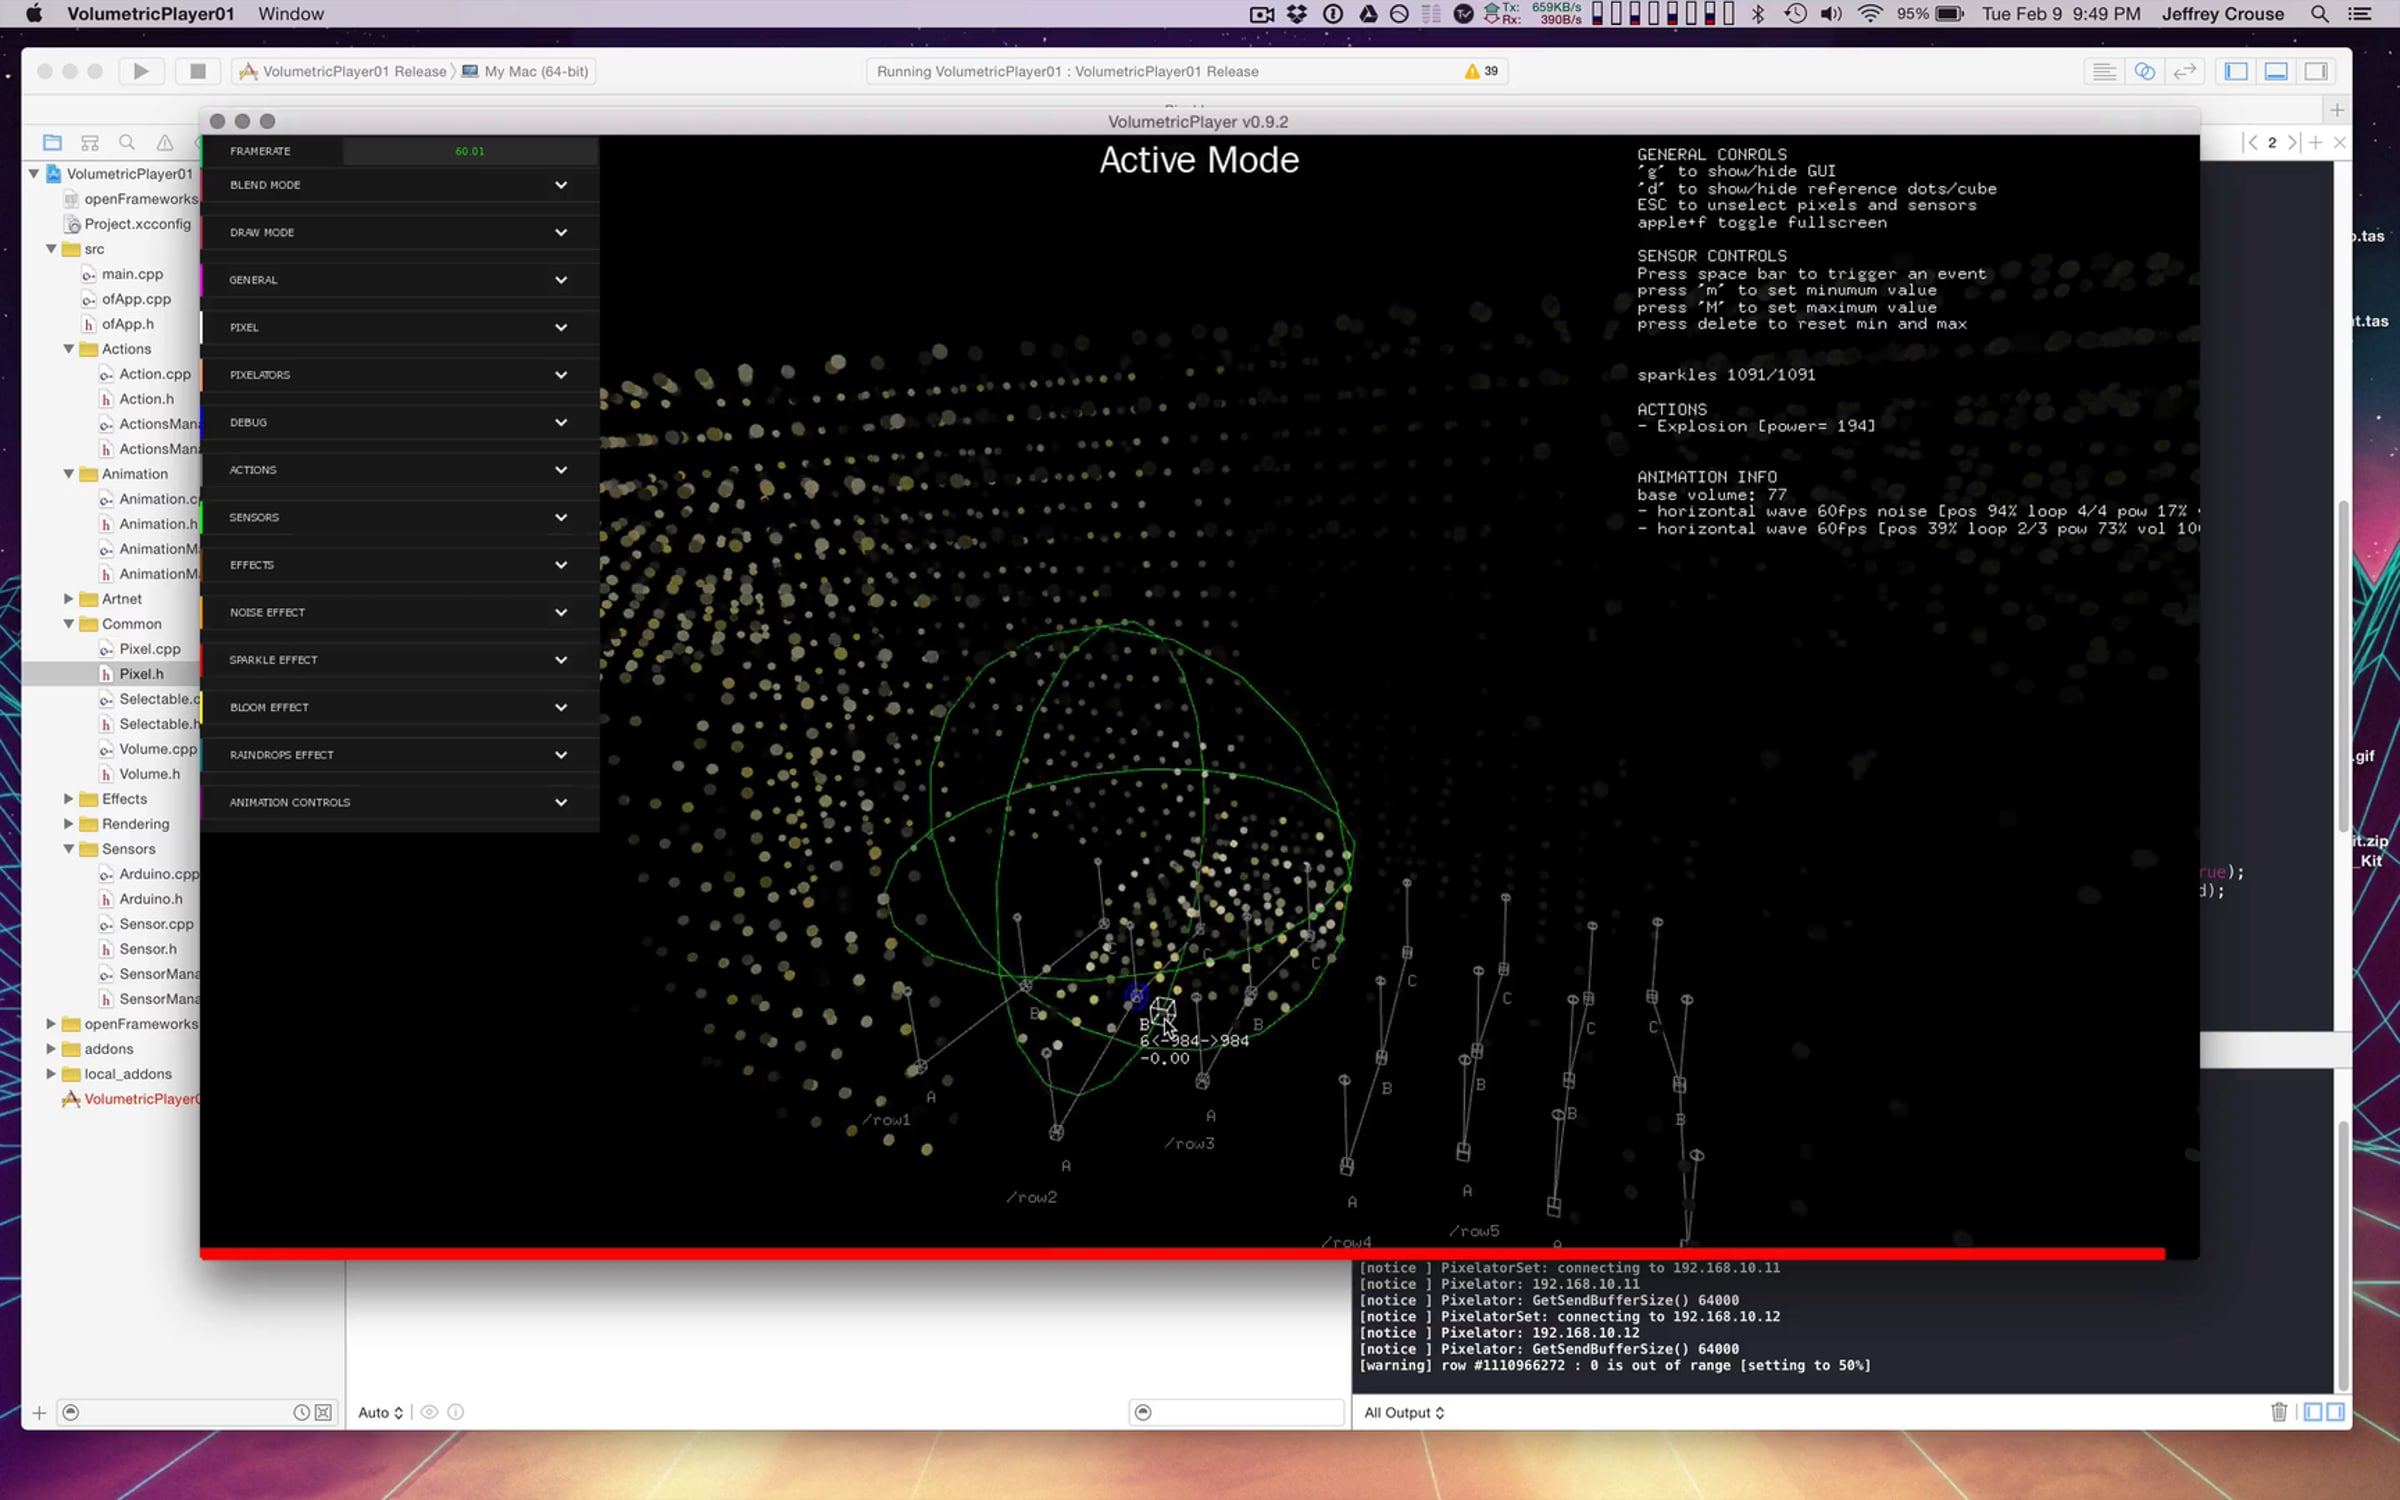This screenshot has height=1500, width=2400.
Task: Open the Window menu in menu bar
Action: coord(291,14)
